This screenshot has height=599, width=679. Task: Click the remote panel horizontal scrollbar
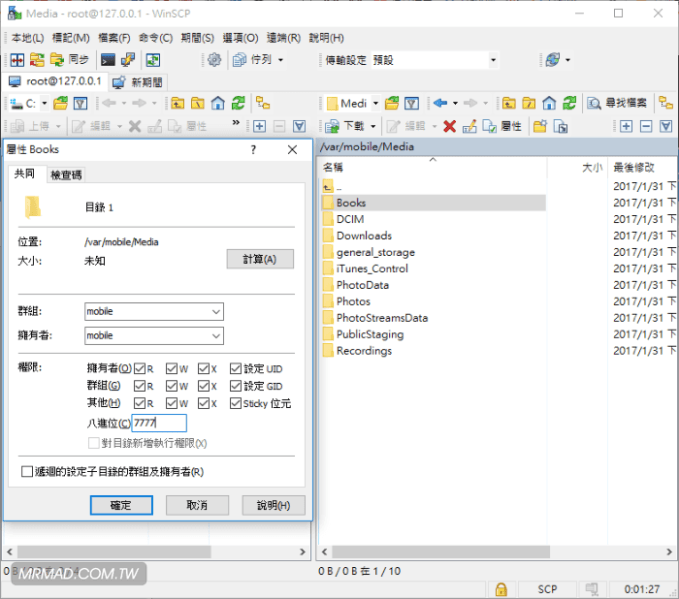[441, 552]
